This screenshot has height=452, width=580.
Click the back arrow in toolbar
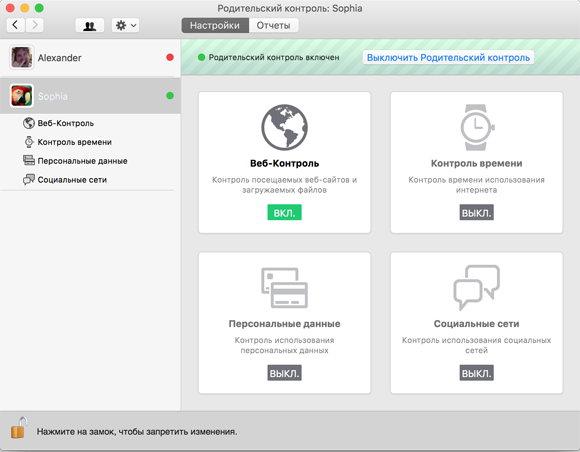(16, 25)
